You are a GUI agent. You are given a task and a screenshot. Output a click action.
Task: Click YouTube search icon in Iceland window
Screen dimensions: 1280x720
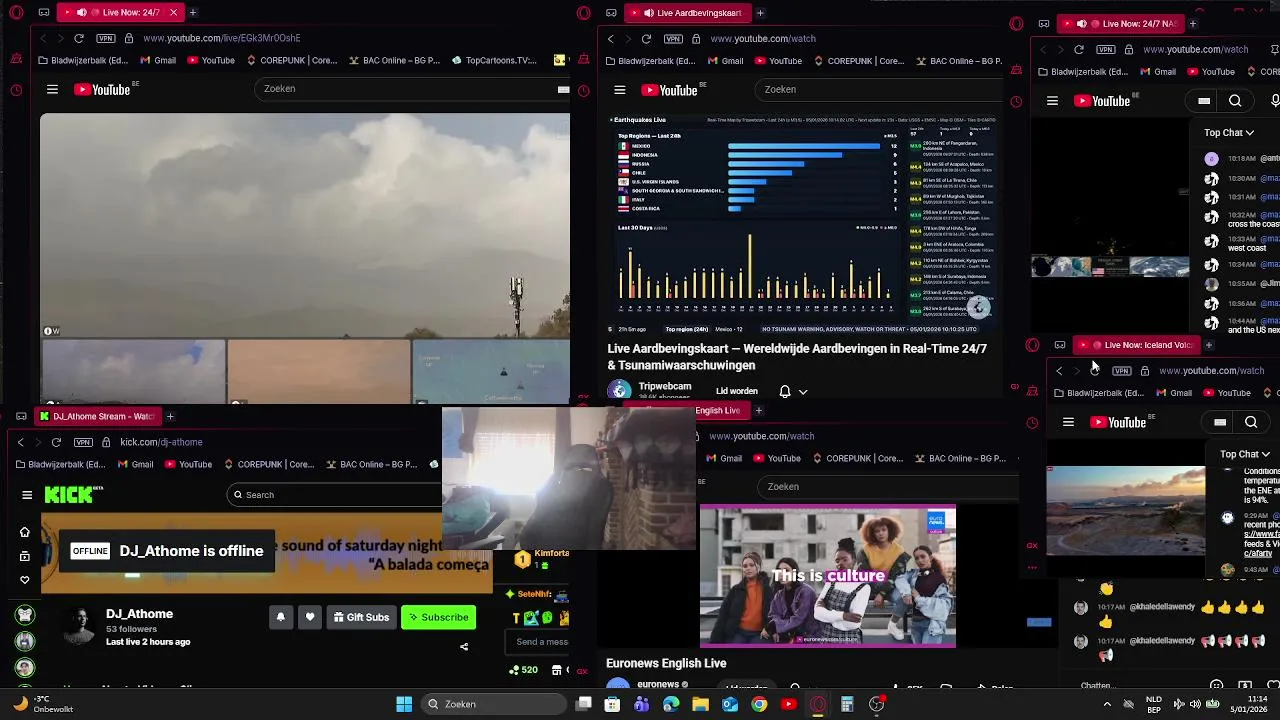pos(1251,423)
